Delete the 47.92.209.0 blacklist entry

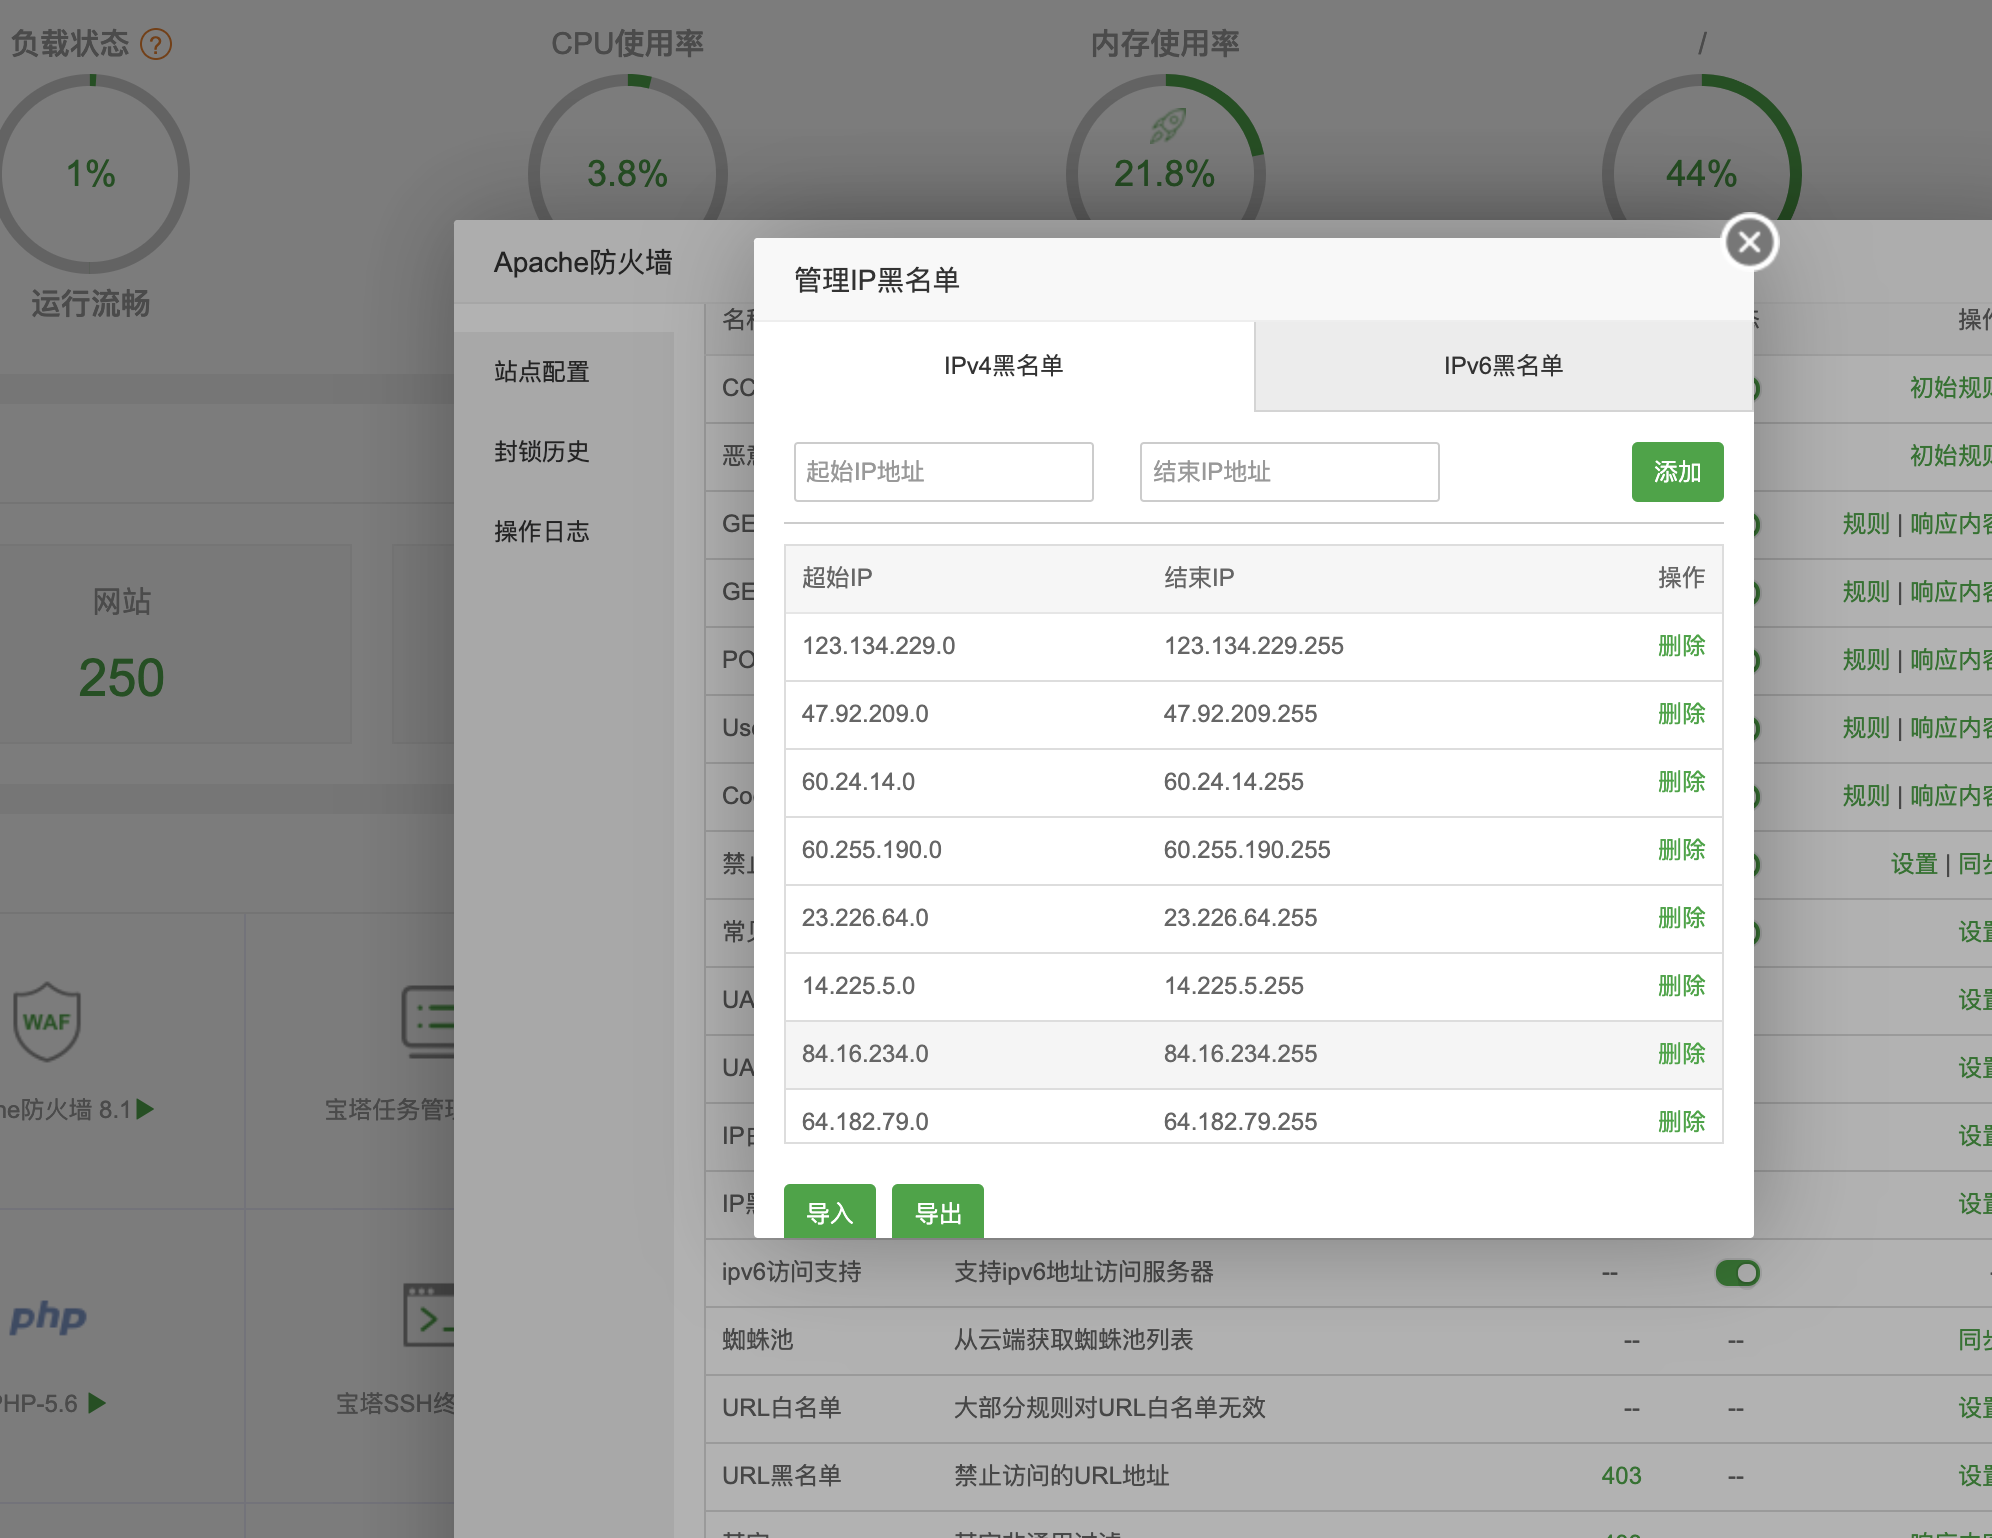1681,714
